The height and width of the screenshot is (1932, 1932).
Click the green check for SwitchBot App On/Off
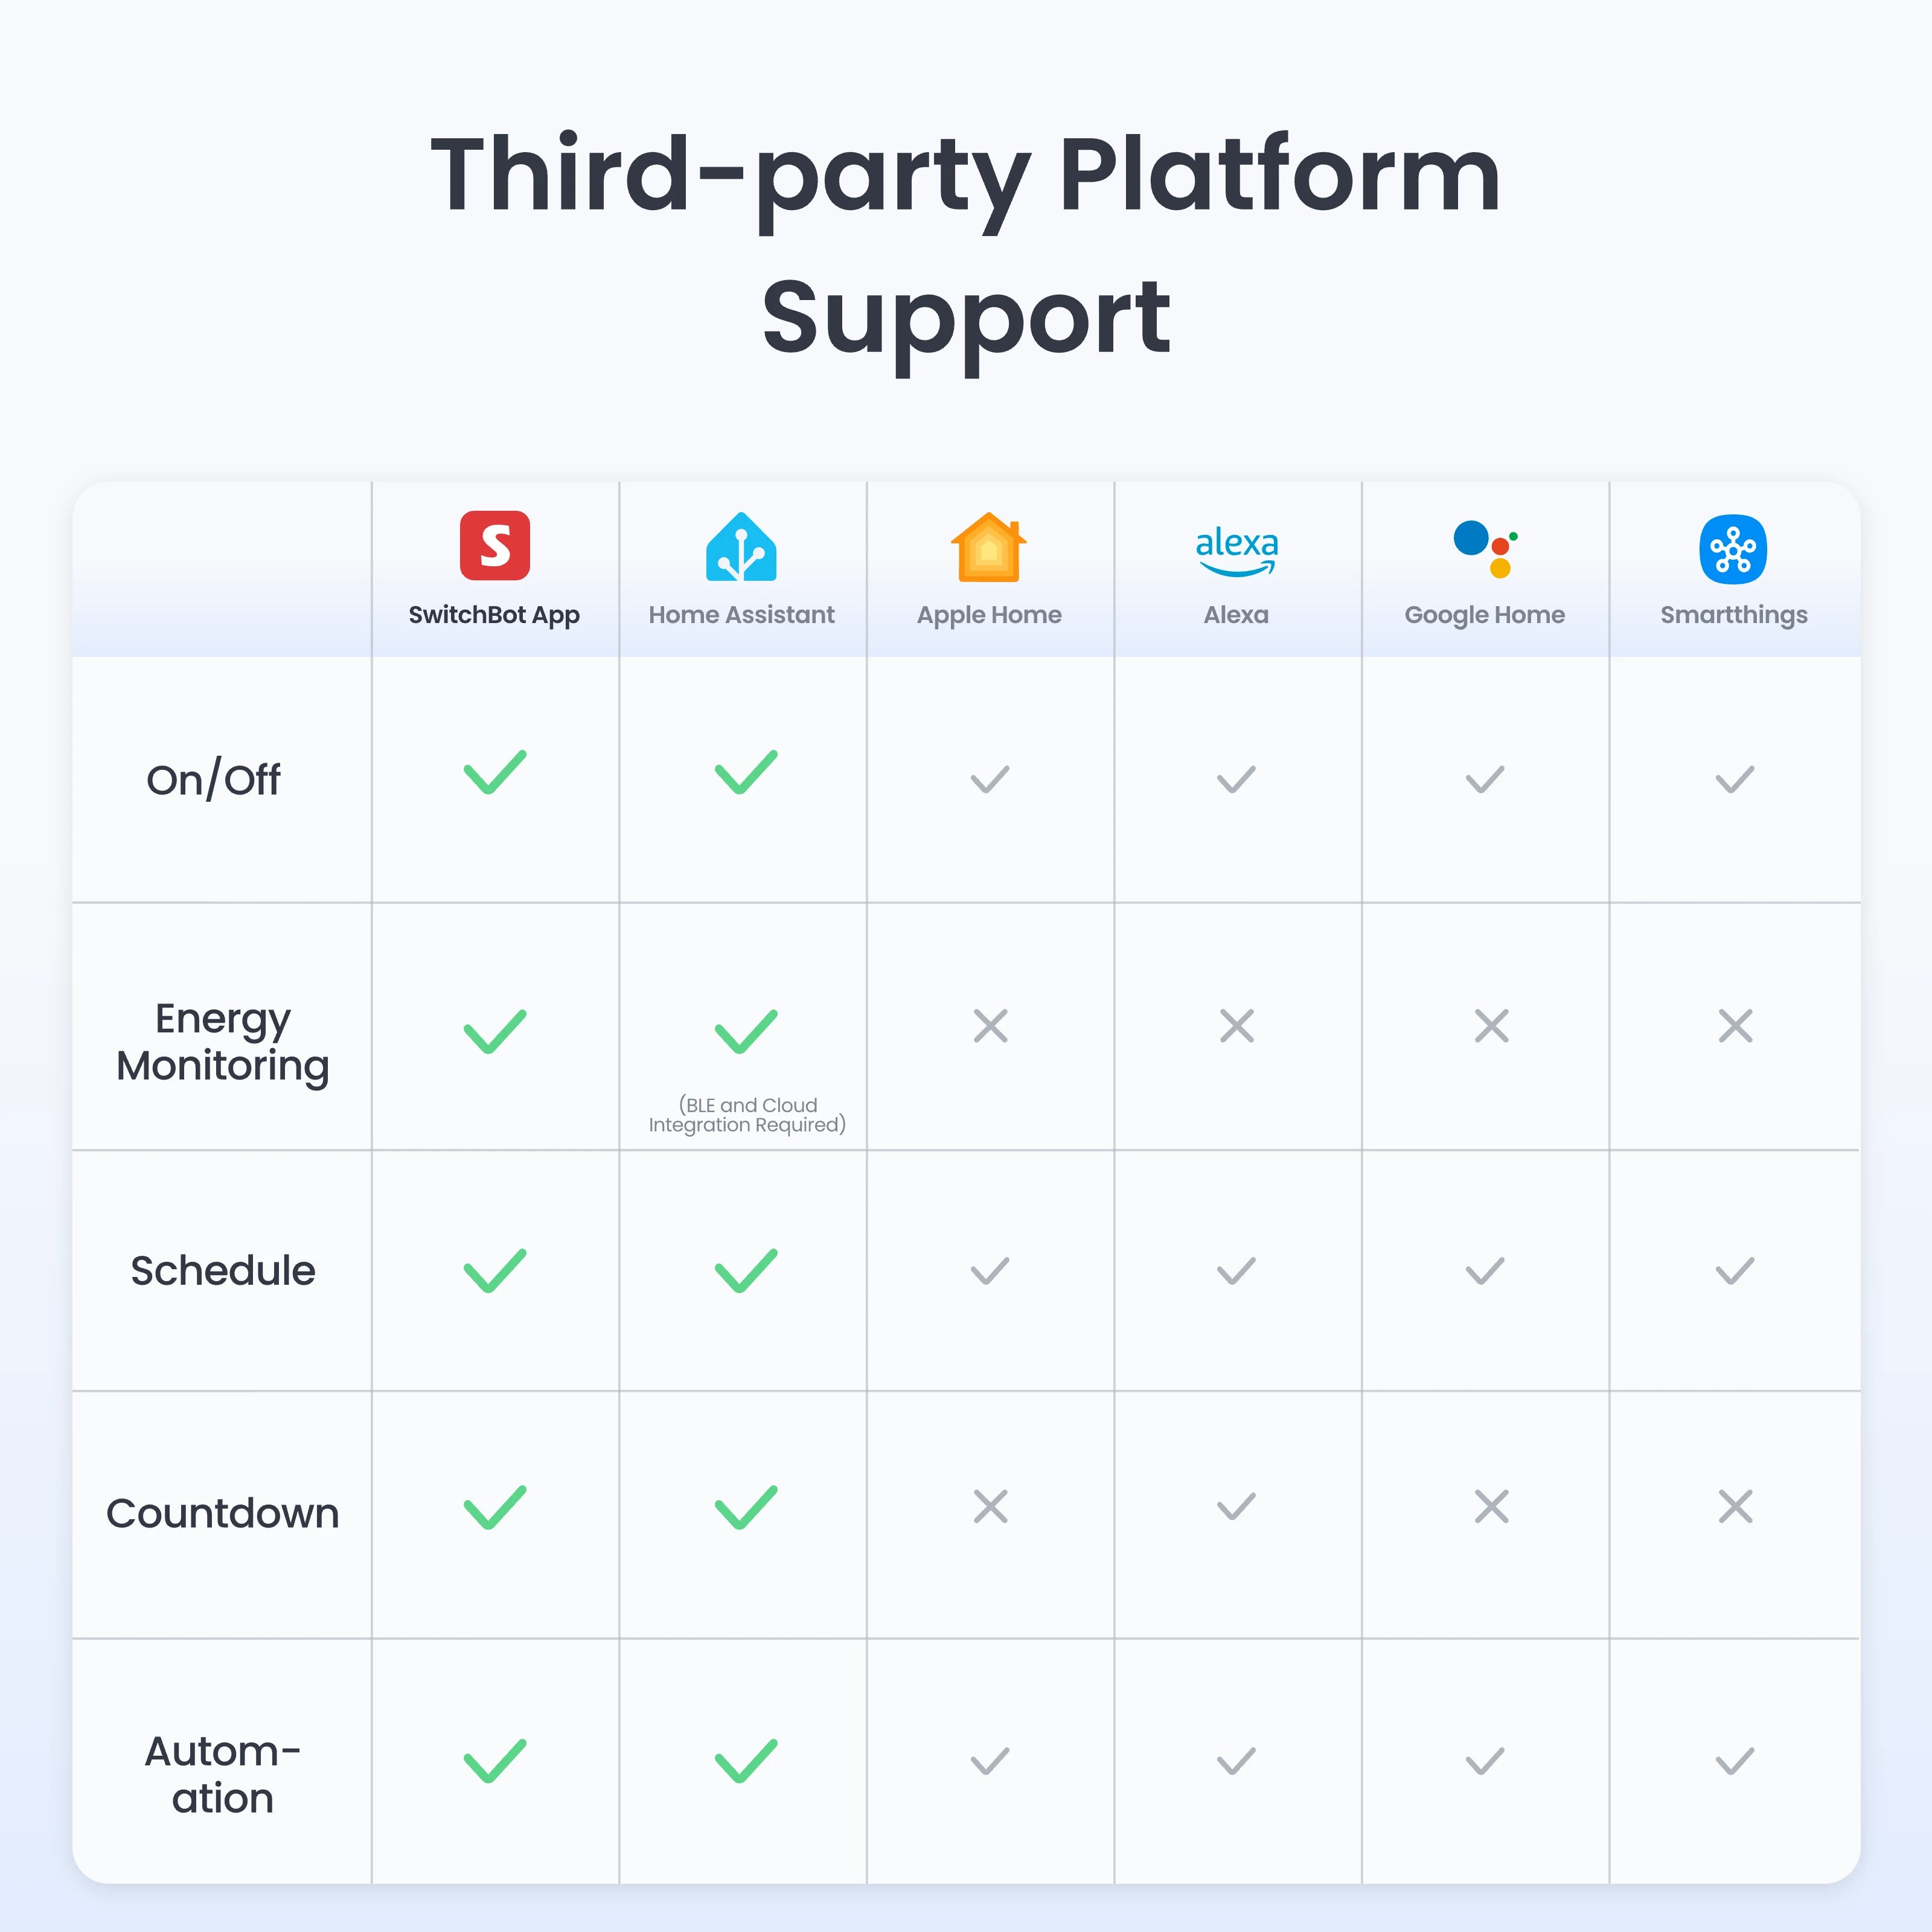[495, 772]
